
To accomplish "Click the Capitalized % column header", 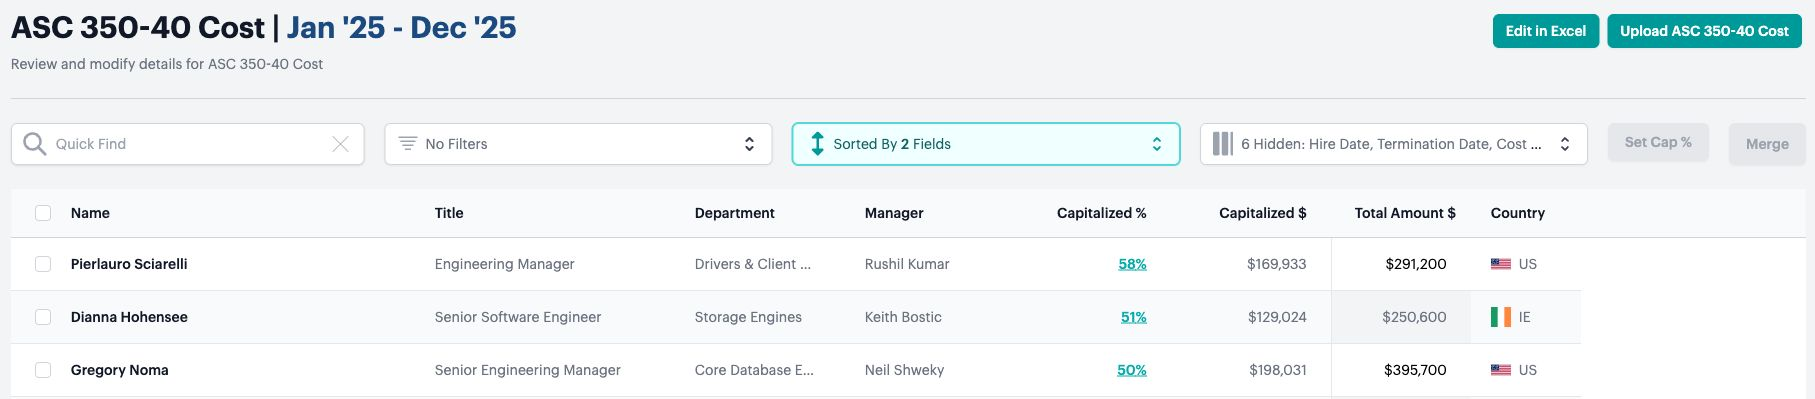I will point(1101,213).
